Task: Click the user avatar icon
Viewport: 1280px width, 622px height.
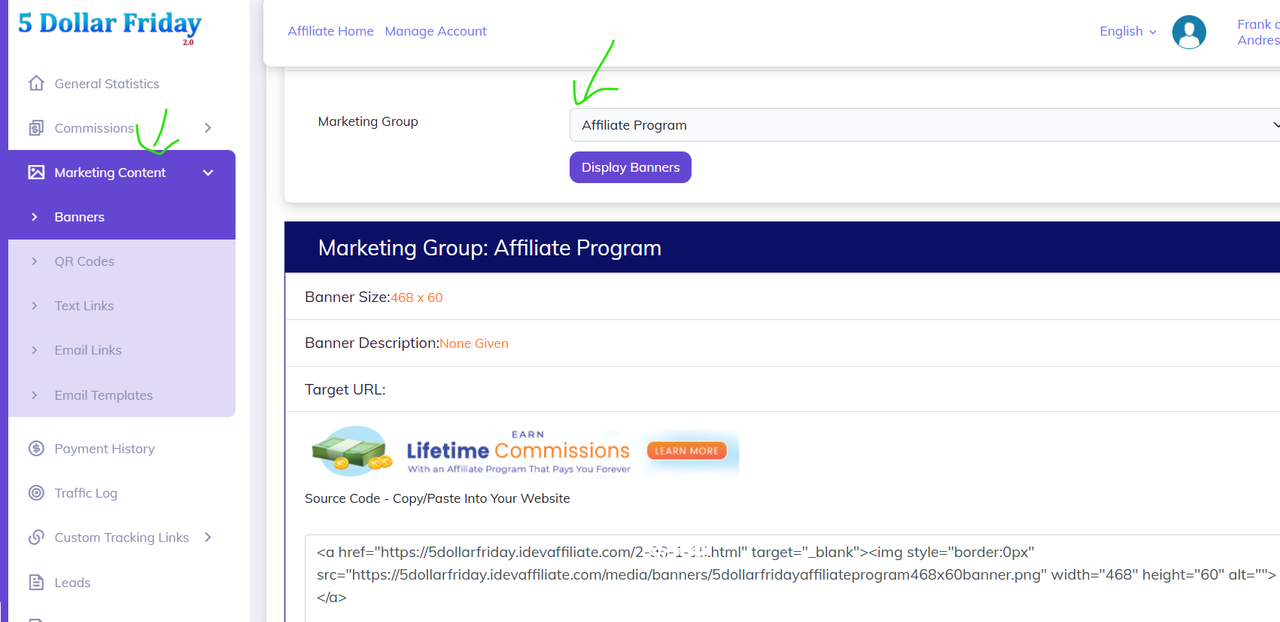Action: tap(1189, 32)
